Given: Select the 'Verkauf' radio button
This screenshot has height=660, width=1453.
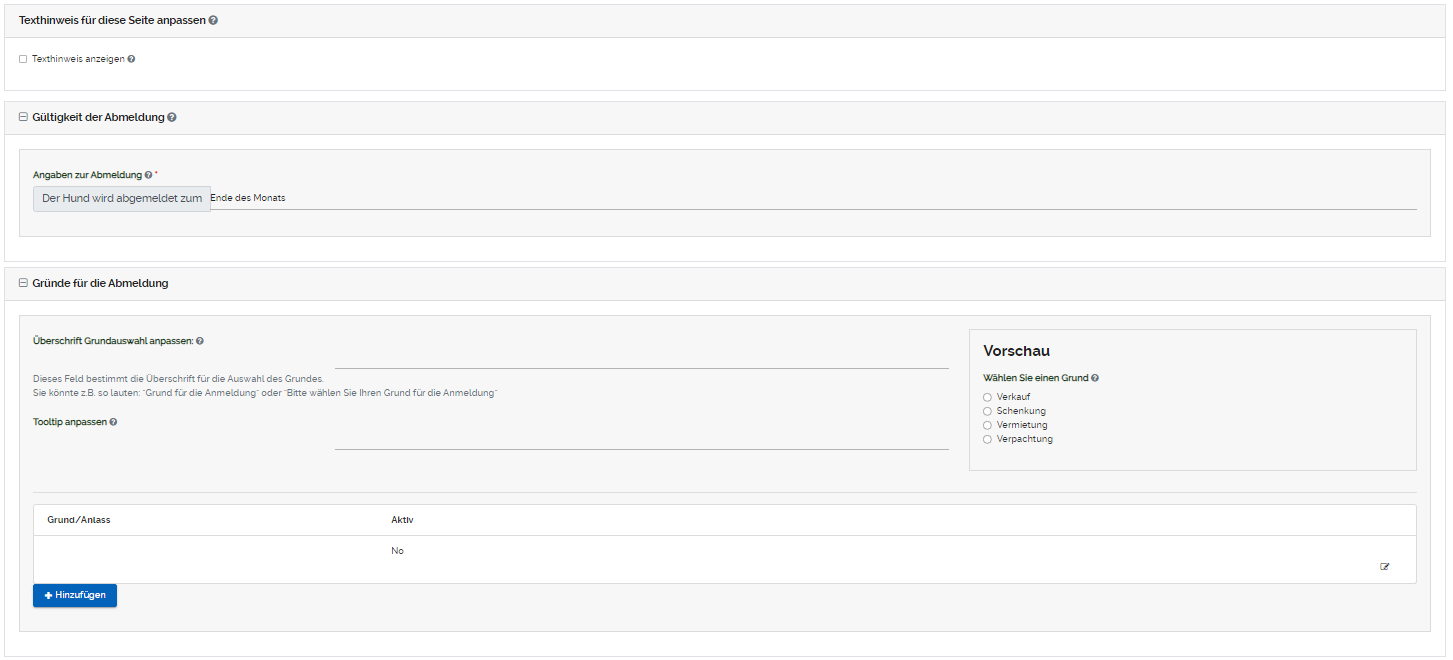Looking at the screenshot, I should pos(987,397).
